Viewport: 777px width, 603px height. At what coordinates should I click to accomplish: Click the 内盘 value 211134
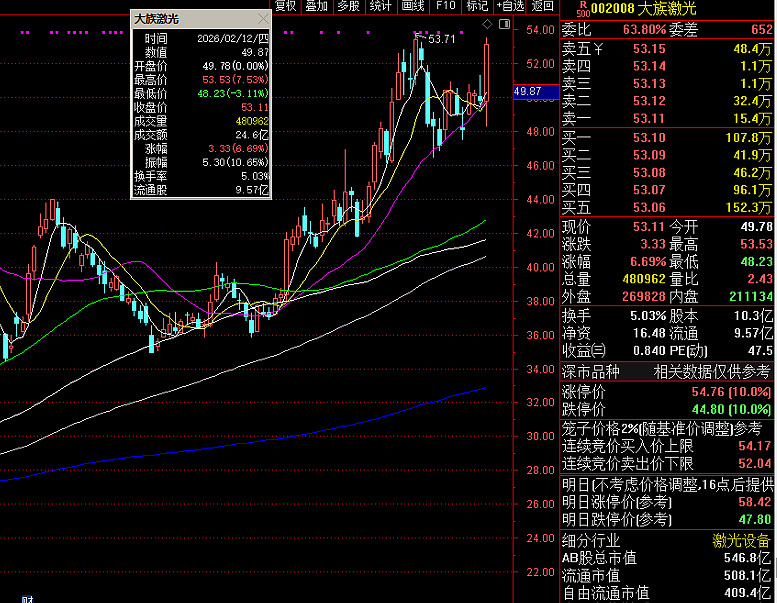pyautogui.click(x=751, y=296)
